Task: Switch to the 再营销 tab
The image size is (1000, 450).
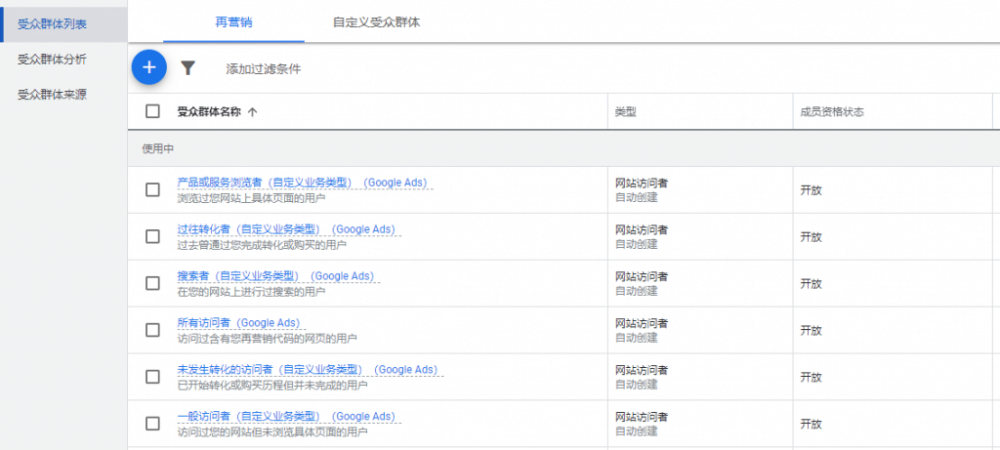Action: click(233, 22)
